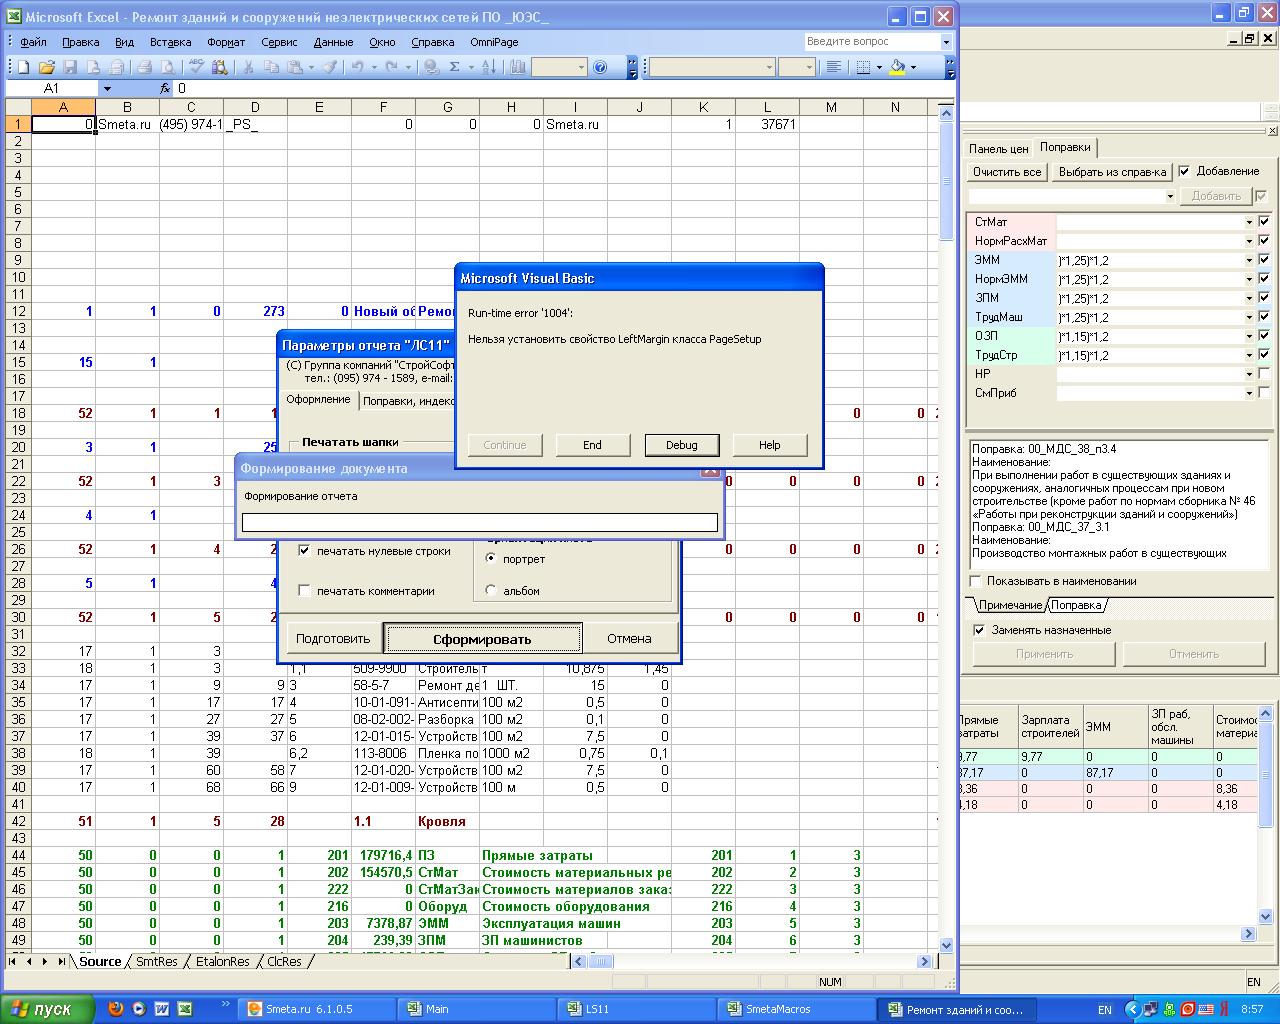The width and height of the screenshot is (1280, 1024).
Task: Open the Формат menu
Action: pos(226,42)
